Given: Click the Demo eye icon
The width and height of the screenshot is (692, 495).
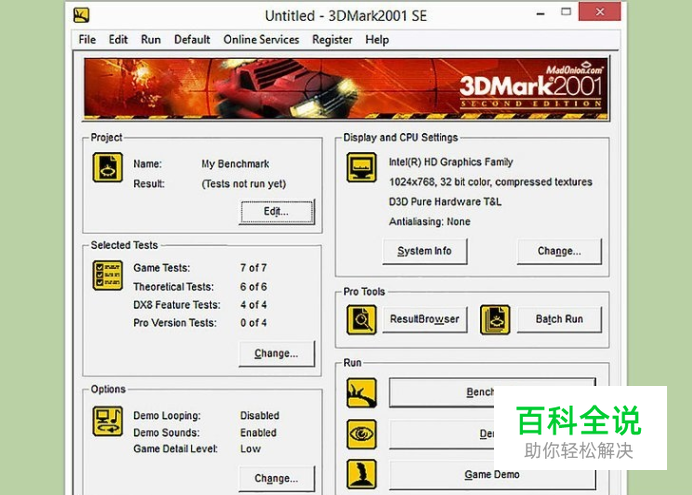Looking at the screenshot, I should coord(361,434).
